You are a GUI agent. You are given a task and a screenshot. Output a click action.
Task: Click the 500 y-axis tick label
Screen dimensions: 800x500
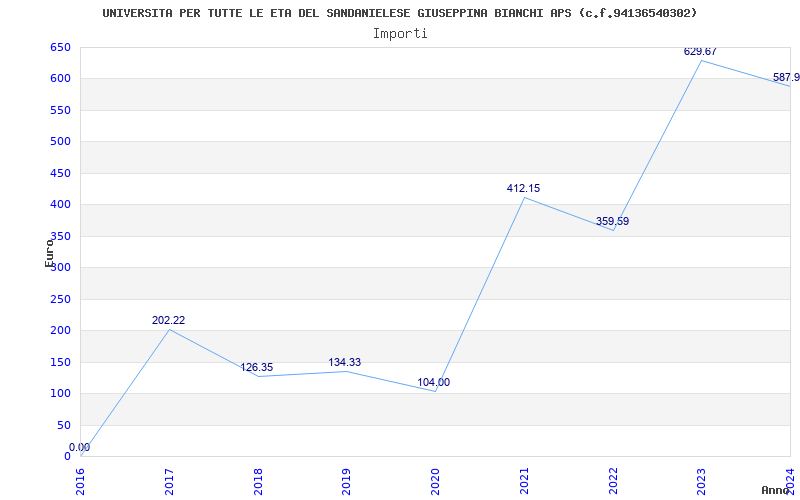[60, 141]
